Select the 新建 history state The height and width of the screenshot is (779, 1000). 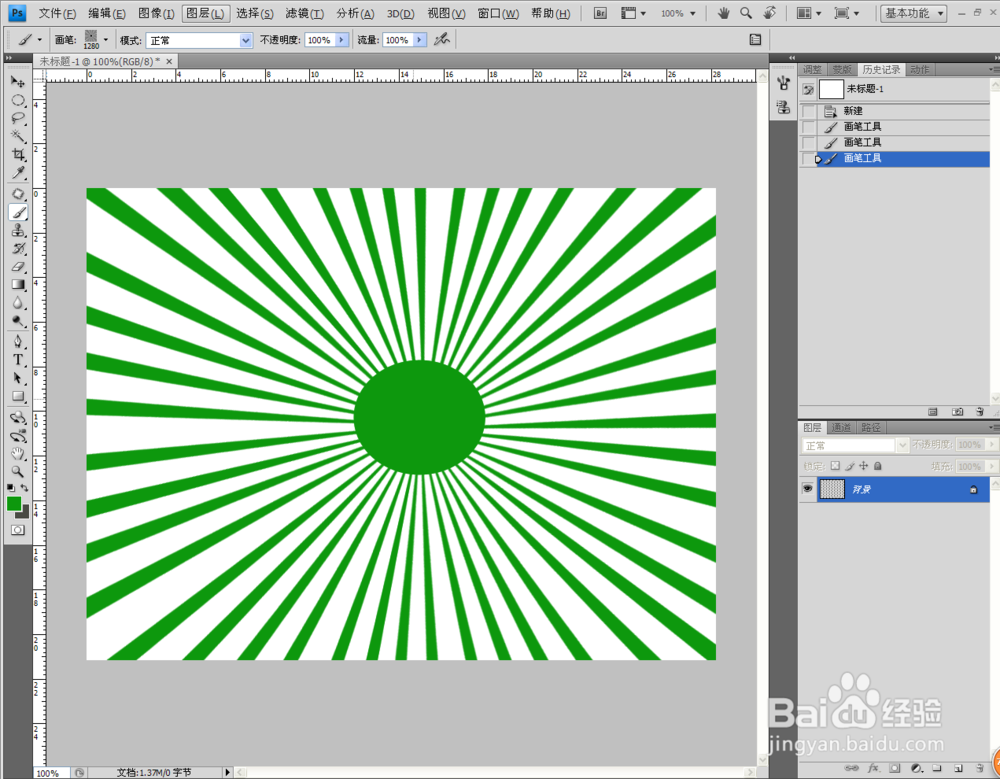[x=853, y=111]
